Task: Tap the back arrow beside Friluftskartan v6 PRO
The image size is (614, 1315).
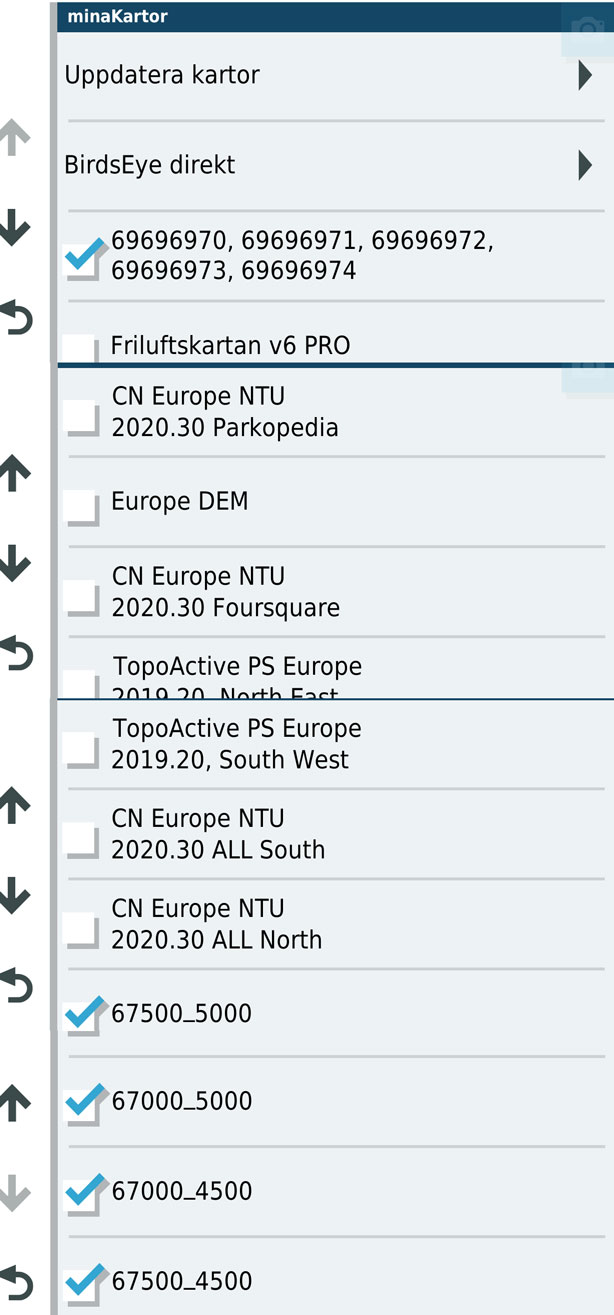Action: coord(16,318)
